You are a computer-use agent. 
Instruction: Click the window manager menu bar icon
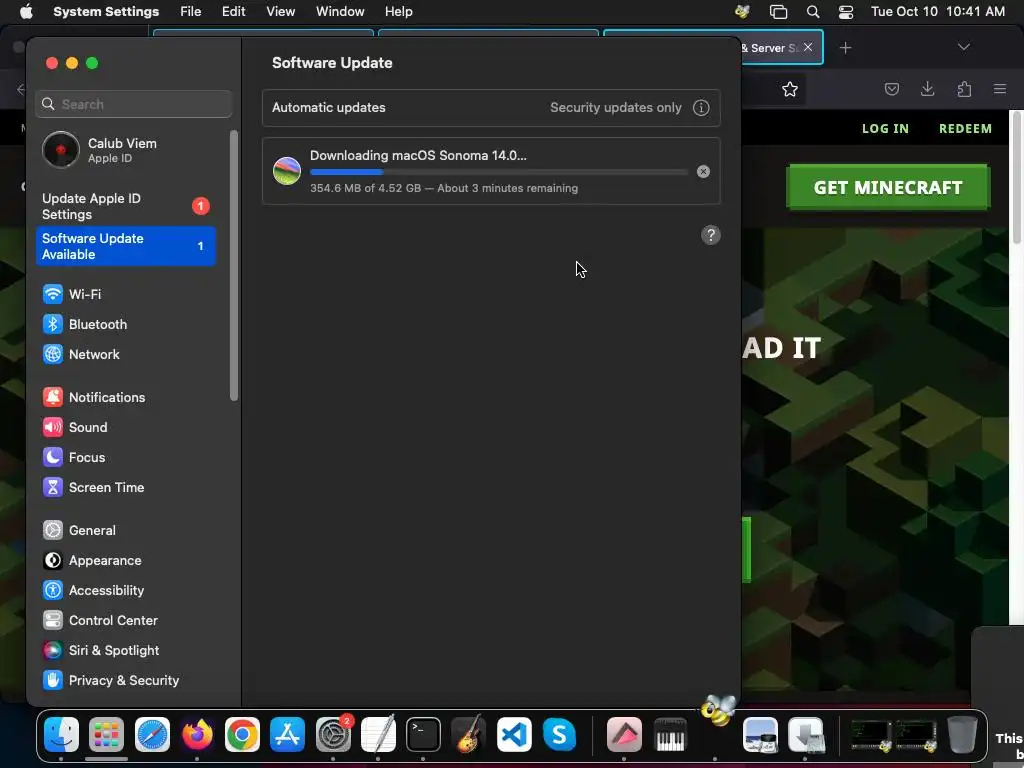click(778, 12)
